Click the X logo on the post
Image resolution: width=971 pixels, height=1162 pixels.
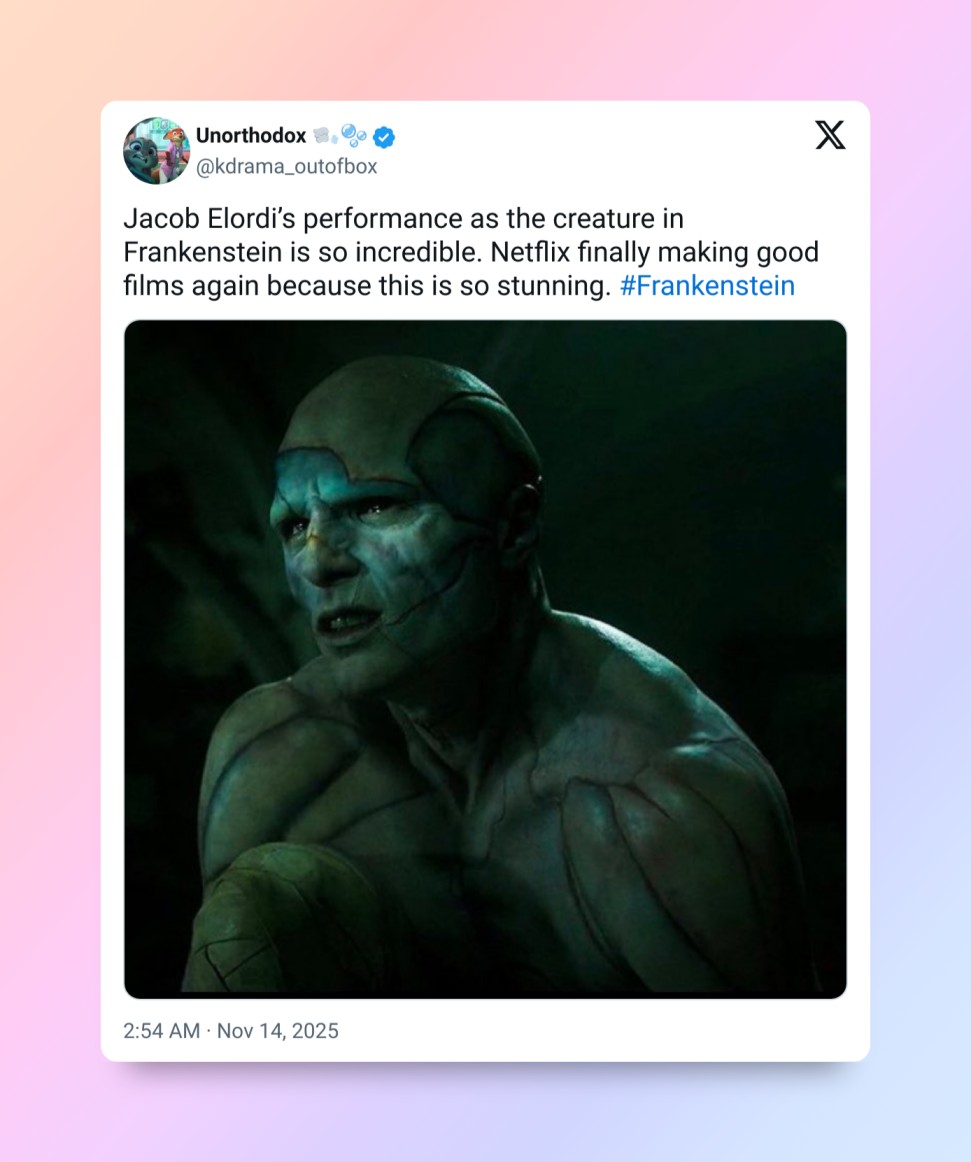point(830,135)
